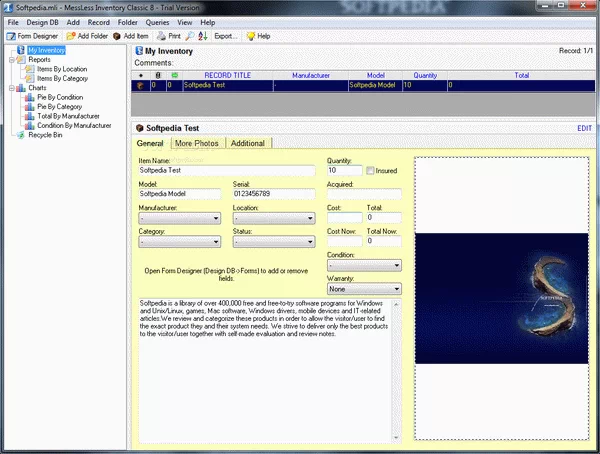The image size is (600, 454).
Task: Click the A-Z sort icon in toolbar
Action: pos(201,35)
